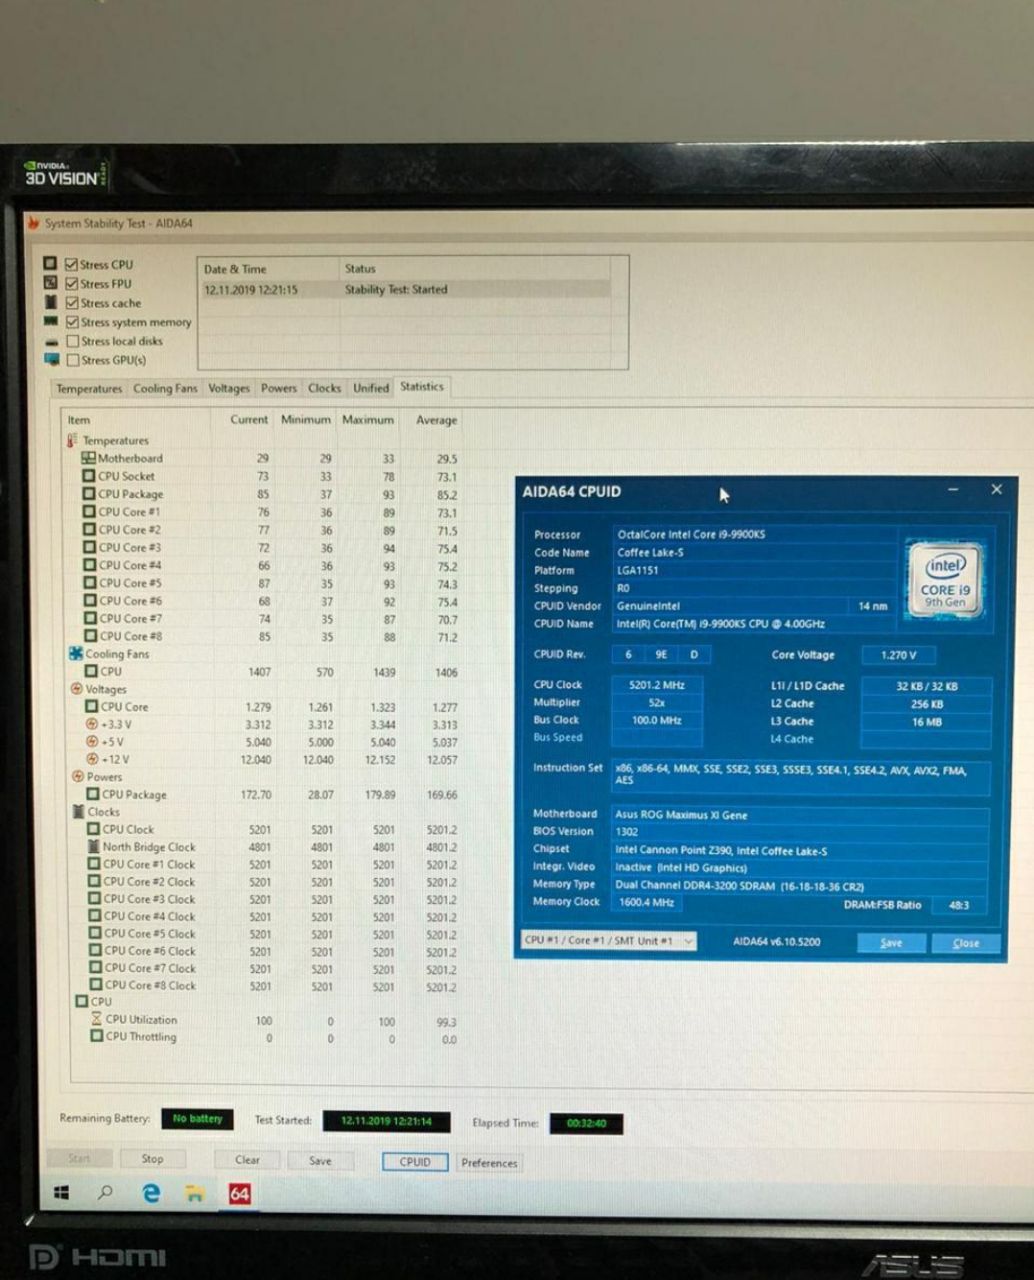The height and width of the screenshot is (1280, 1034).
Task: Click the CPU Throttling row icon
Action: (96, 1037)
